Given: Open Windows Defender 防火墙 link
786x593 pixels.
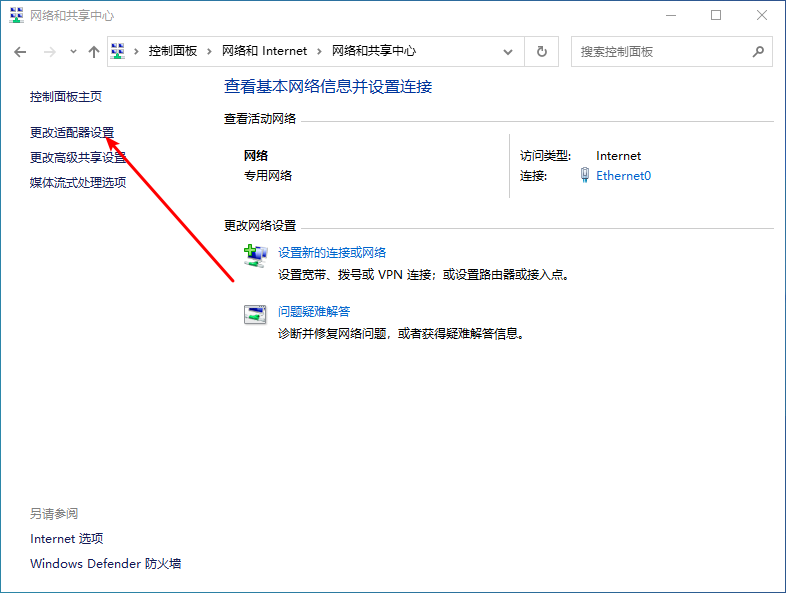Looking at the screenshot, I should click(x=105, y=563).
